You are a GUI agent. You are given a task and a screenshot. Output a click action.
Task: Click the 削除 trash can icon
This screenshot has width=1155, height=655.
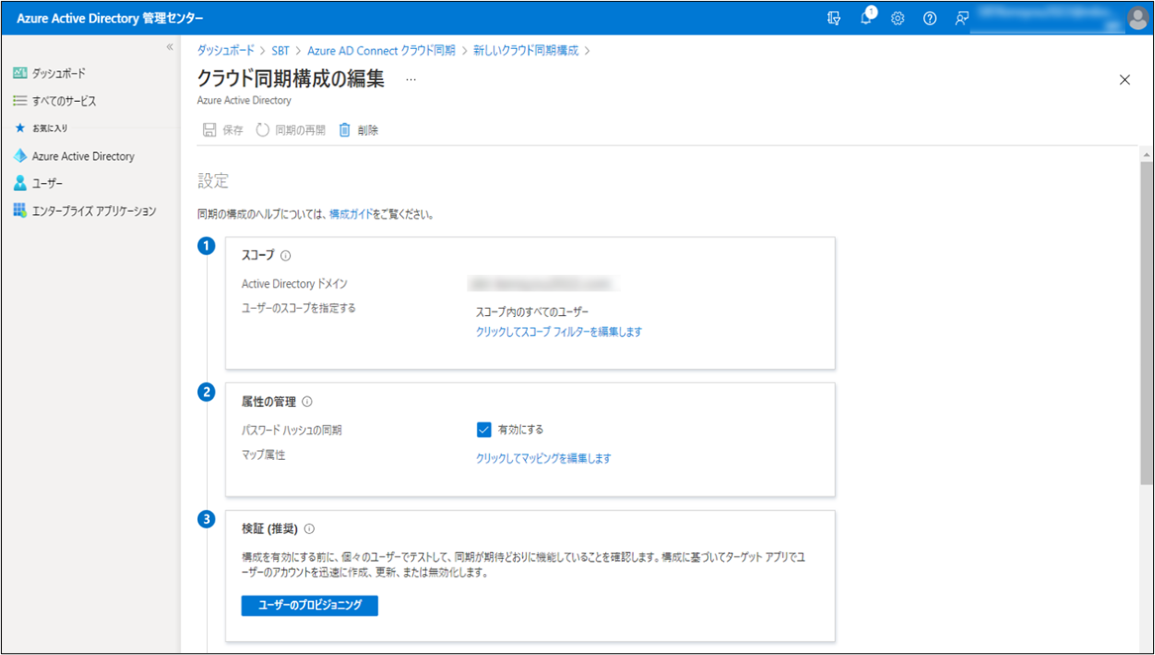tap(345, 130)
